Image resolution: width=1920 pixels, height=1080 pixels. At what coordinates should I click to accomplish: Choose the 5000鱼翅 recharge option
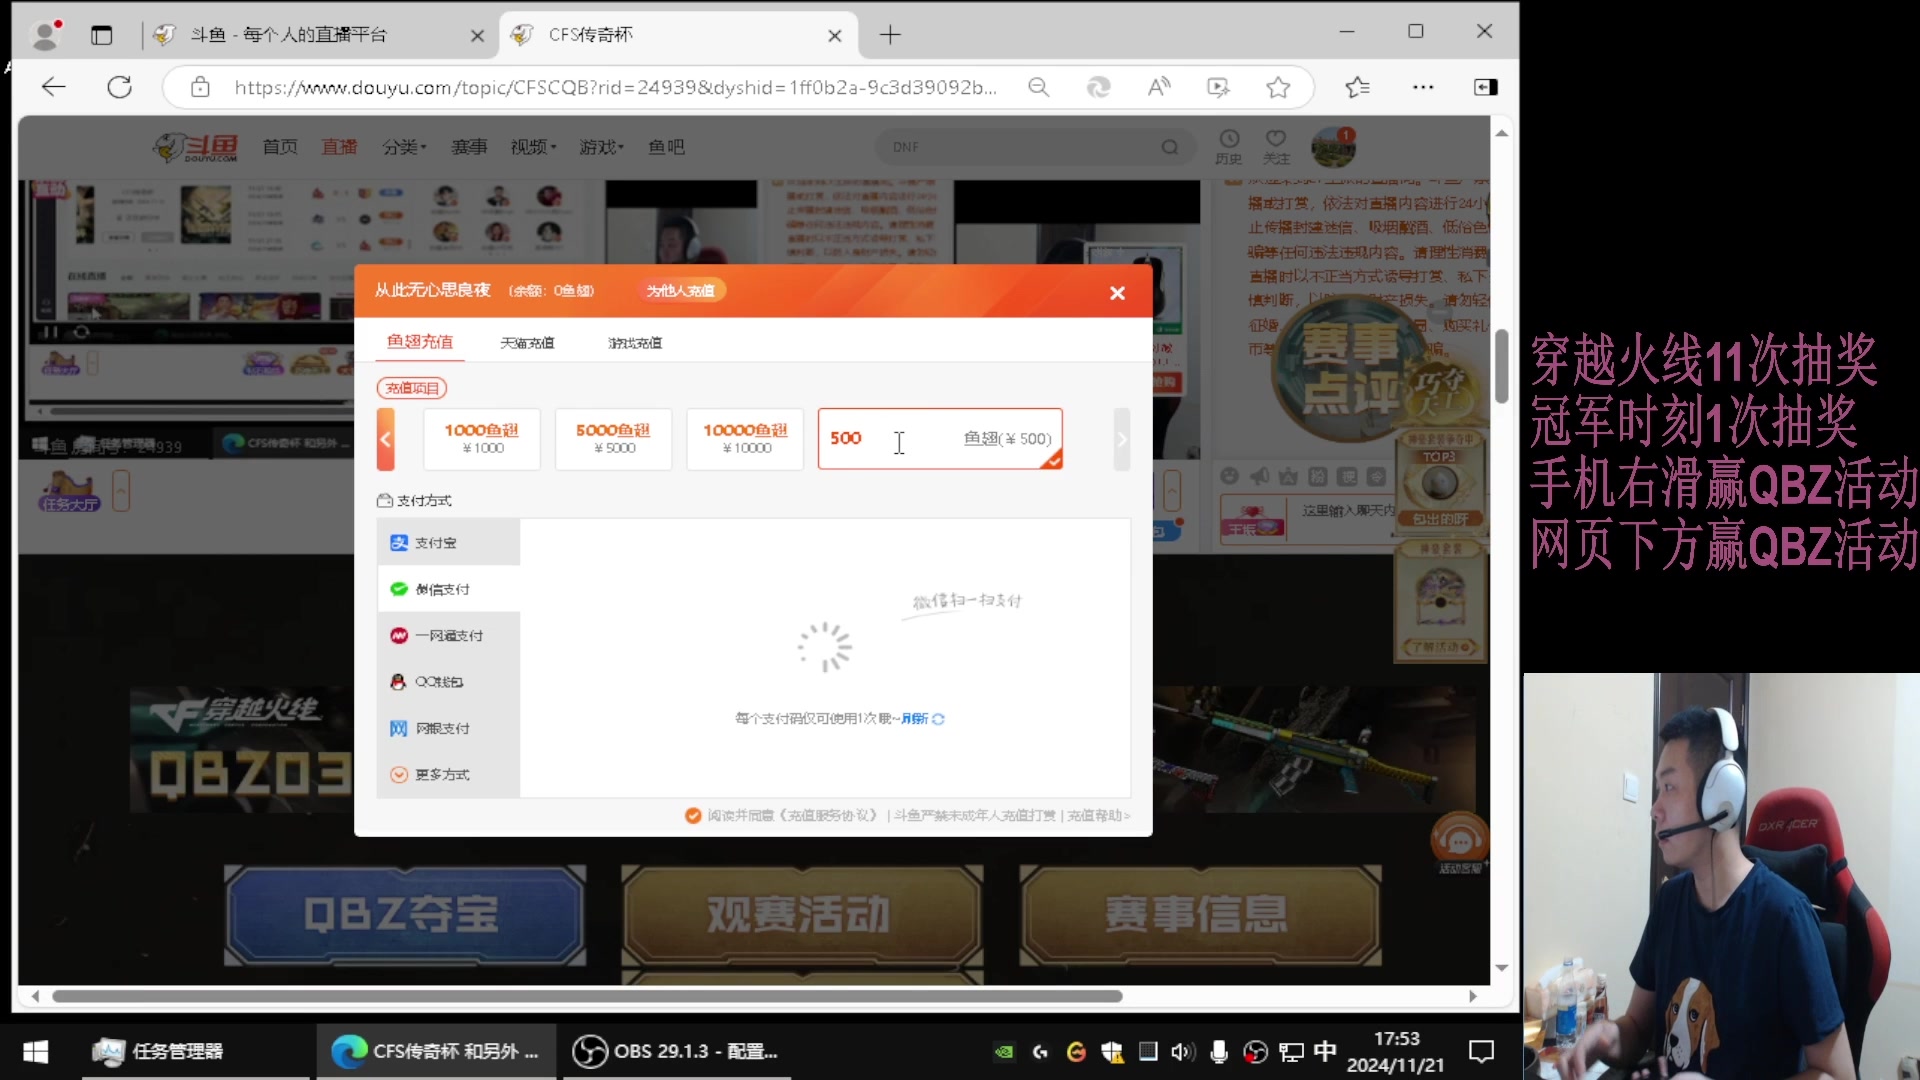[613, 438]
